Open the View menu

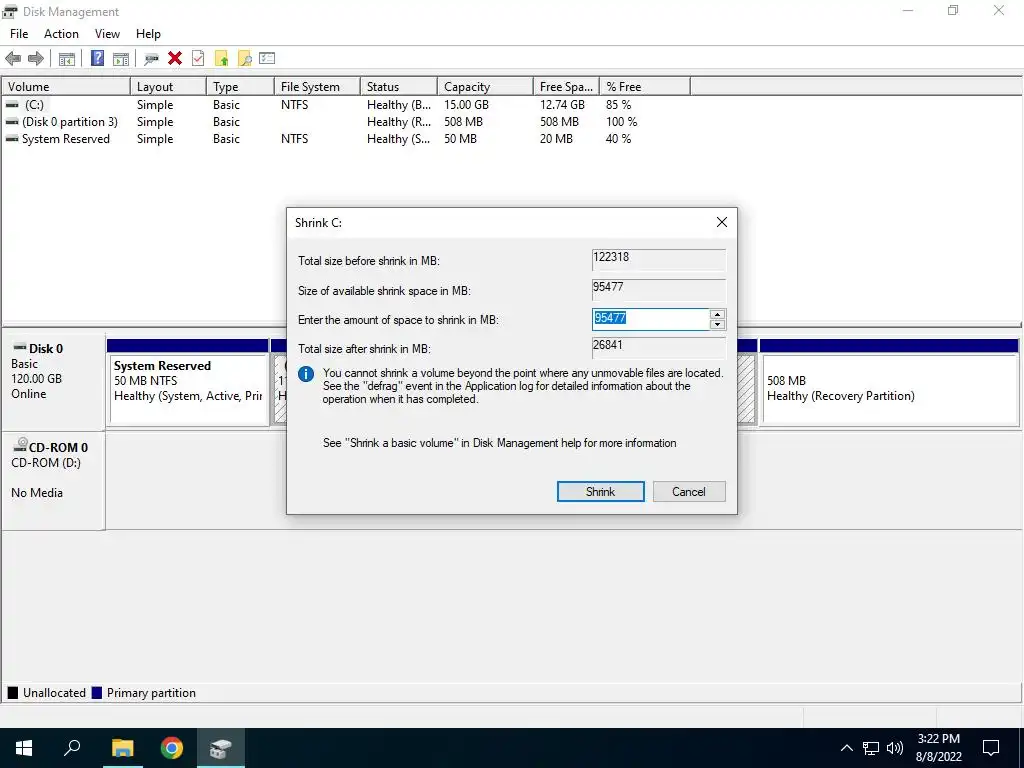pos(107,34)
